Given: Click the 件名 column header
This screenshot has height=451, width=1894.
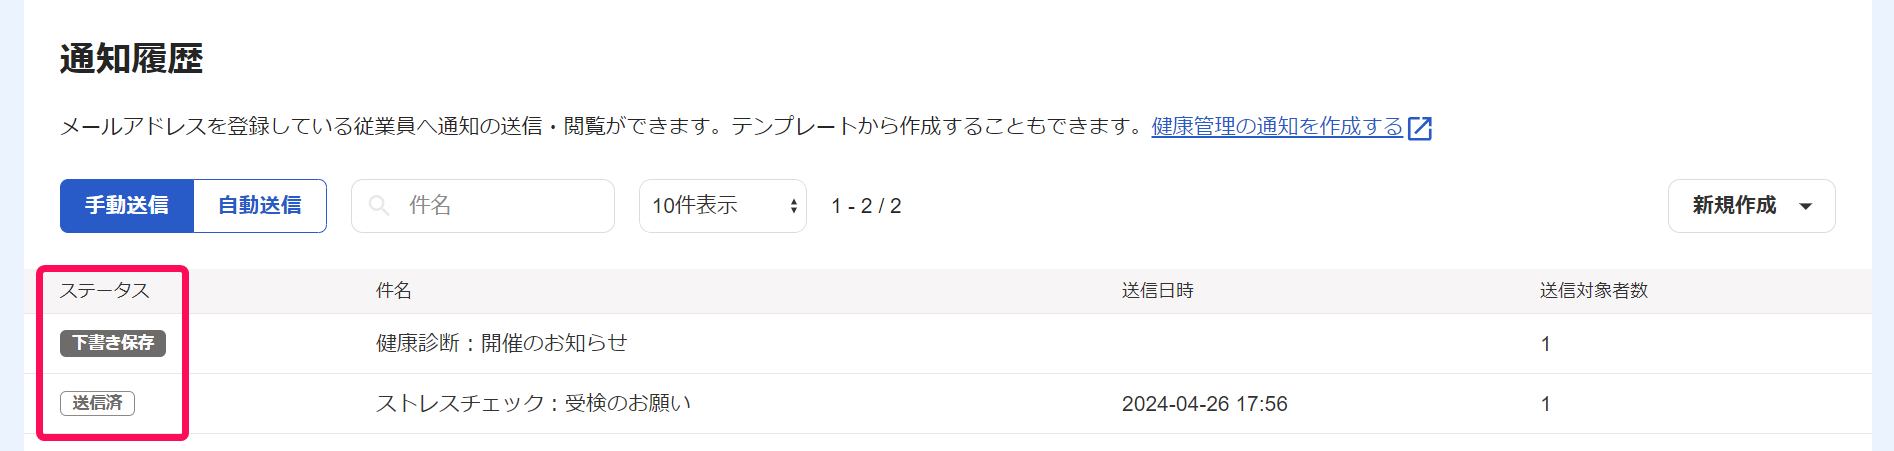Looking at the screenshot, I should tap(394, 291).
